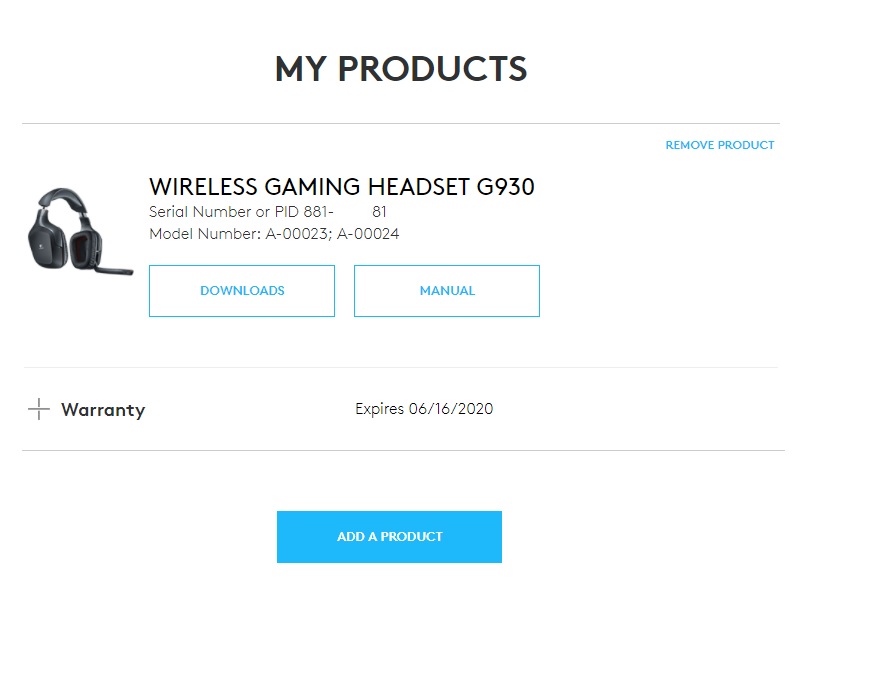Viewport: 895px width, 694px height.
Task: Click the word HEADSET in product title
Action: coord(420,187)
